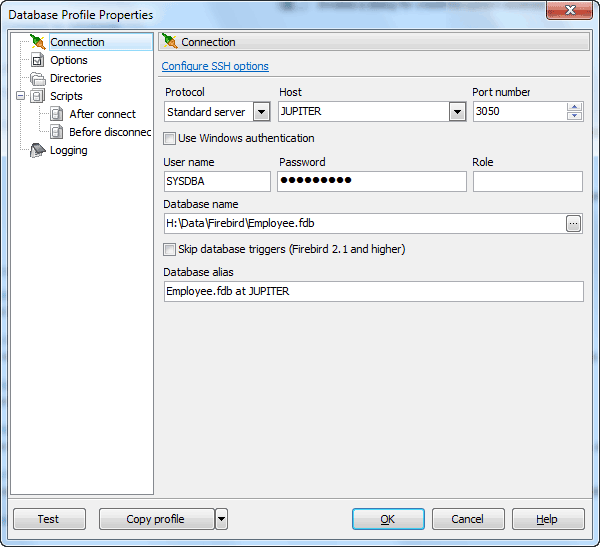Click the Connection plug icon in tree
Image resolution: width=600 pixels, height=547 pixels.
pyautogui.click(x=38, y=42)
